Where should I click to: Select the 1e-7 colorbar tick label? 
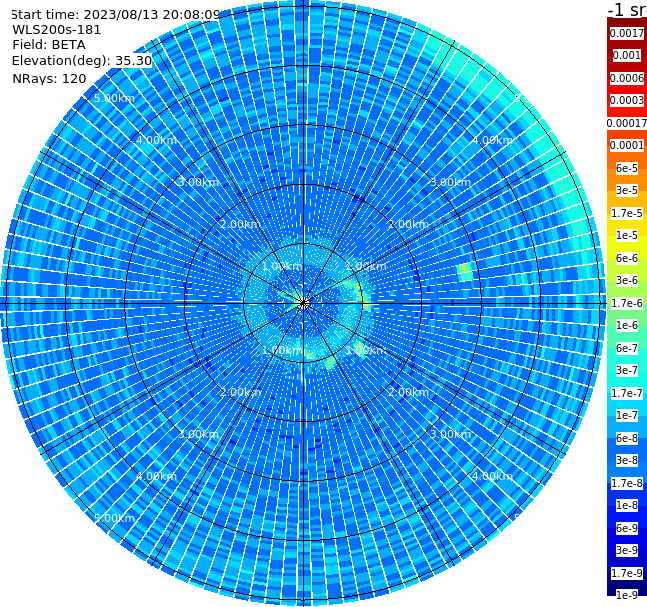coord(627,415)
